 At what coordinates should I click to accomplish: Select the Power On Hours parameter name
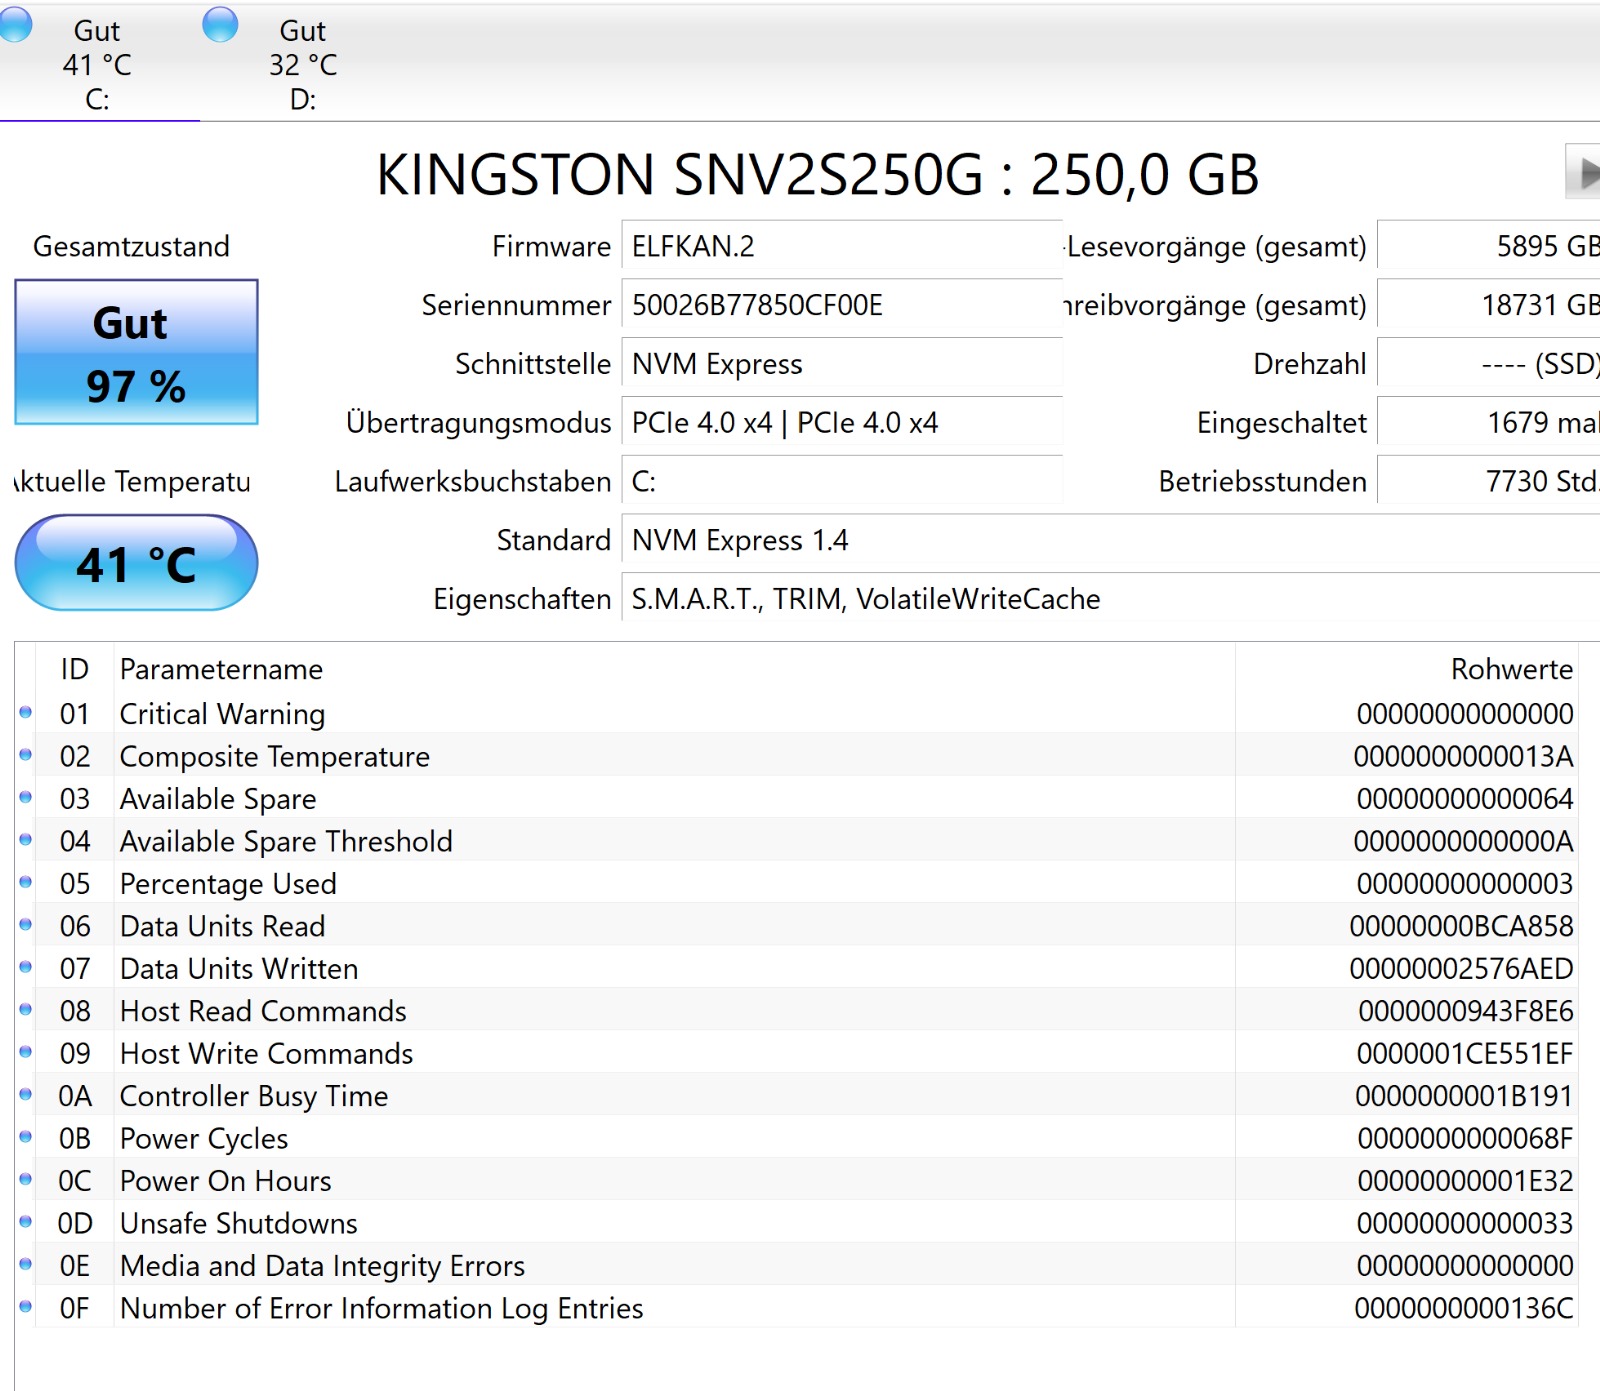pos(225,1181)
